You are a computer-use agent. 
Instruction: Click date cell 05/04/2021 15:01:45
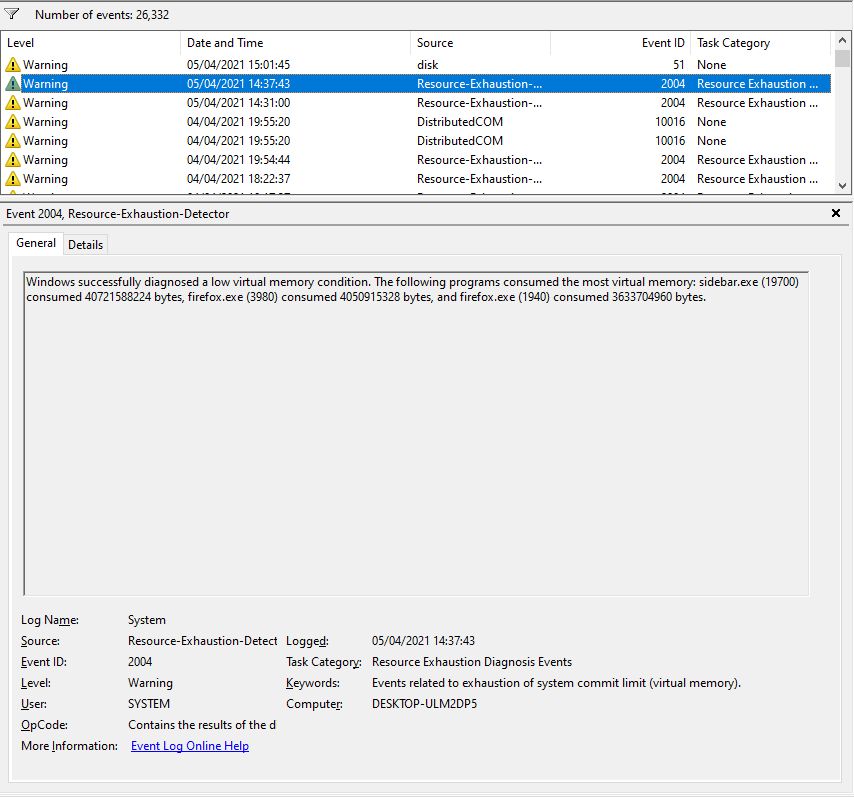point(239,65)
